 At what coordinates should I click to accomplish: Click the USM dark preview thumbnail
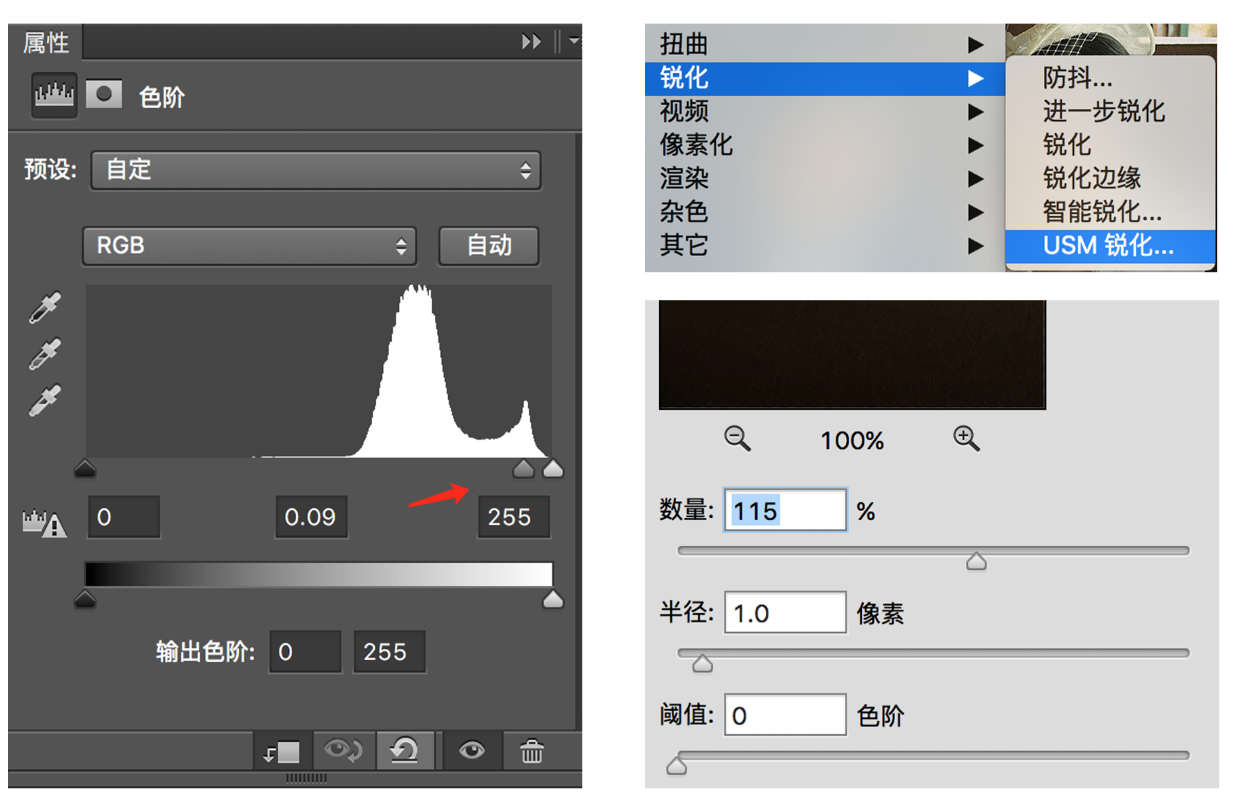(x=852, y=354)
